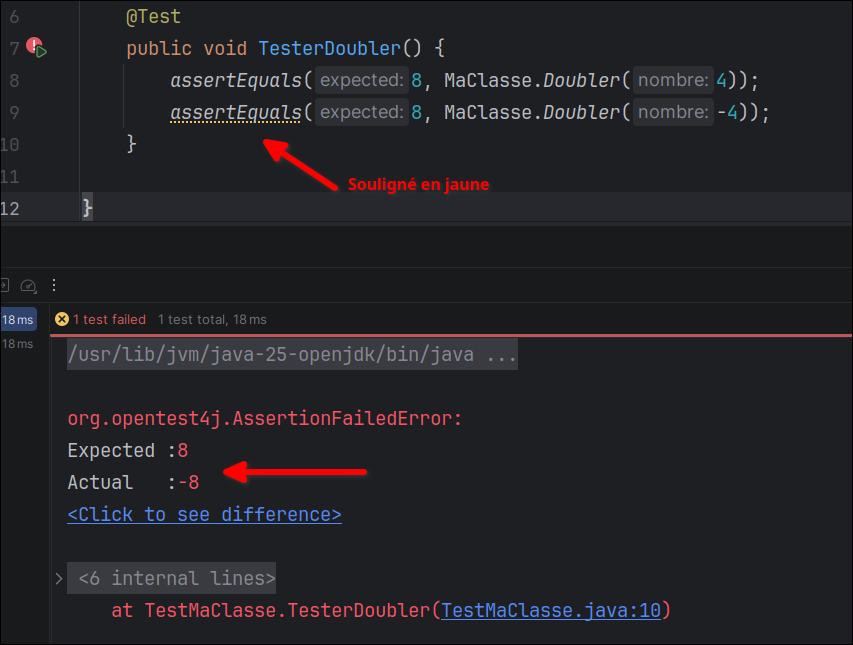Viewport: 853px width, 645px height.
Task: Click the '1 test failed' status text
Action: [109, 319]
